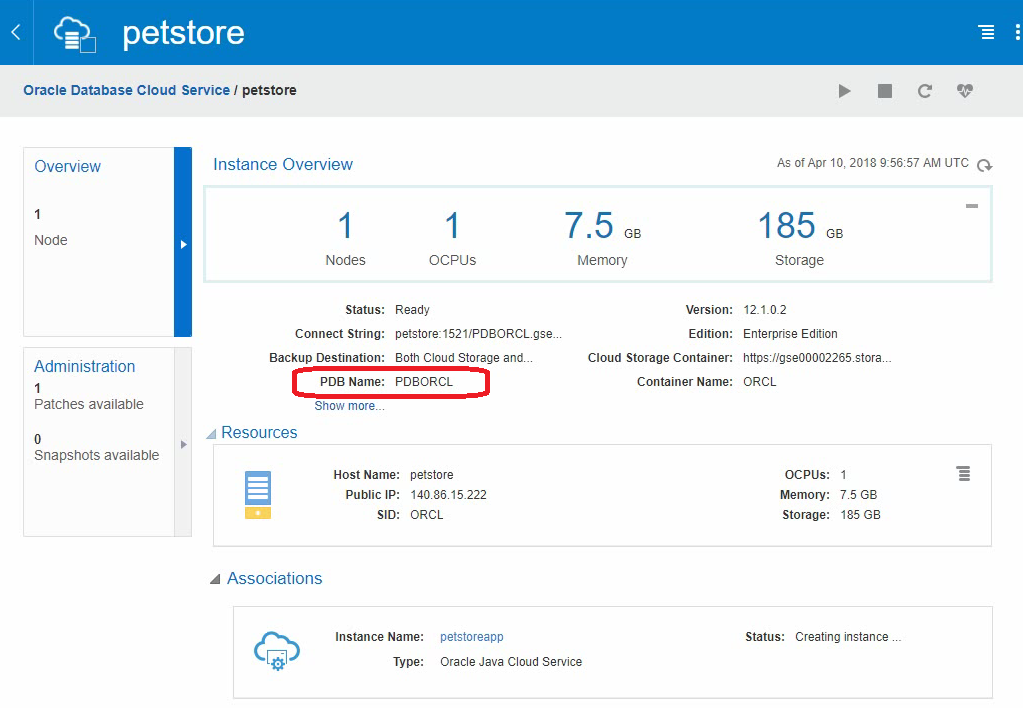Click the petstore title in header
1023x708 pixels.
183,33
